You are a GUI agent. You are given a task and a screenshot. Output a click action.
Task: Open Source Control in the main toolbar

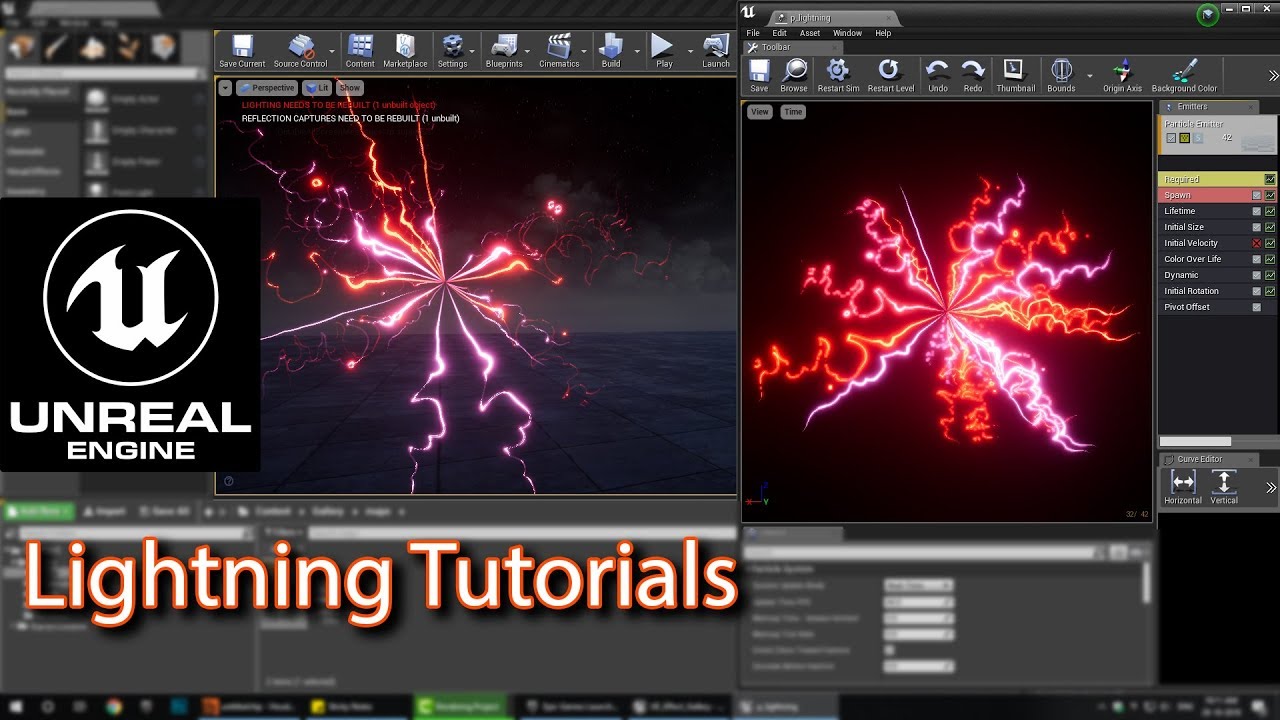click(300, 51)
